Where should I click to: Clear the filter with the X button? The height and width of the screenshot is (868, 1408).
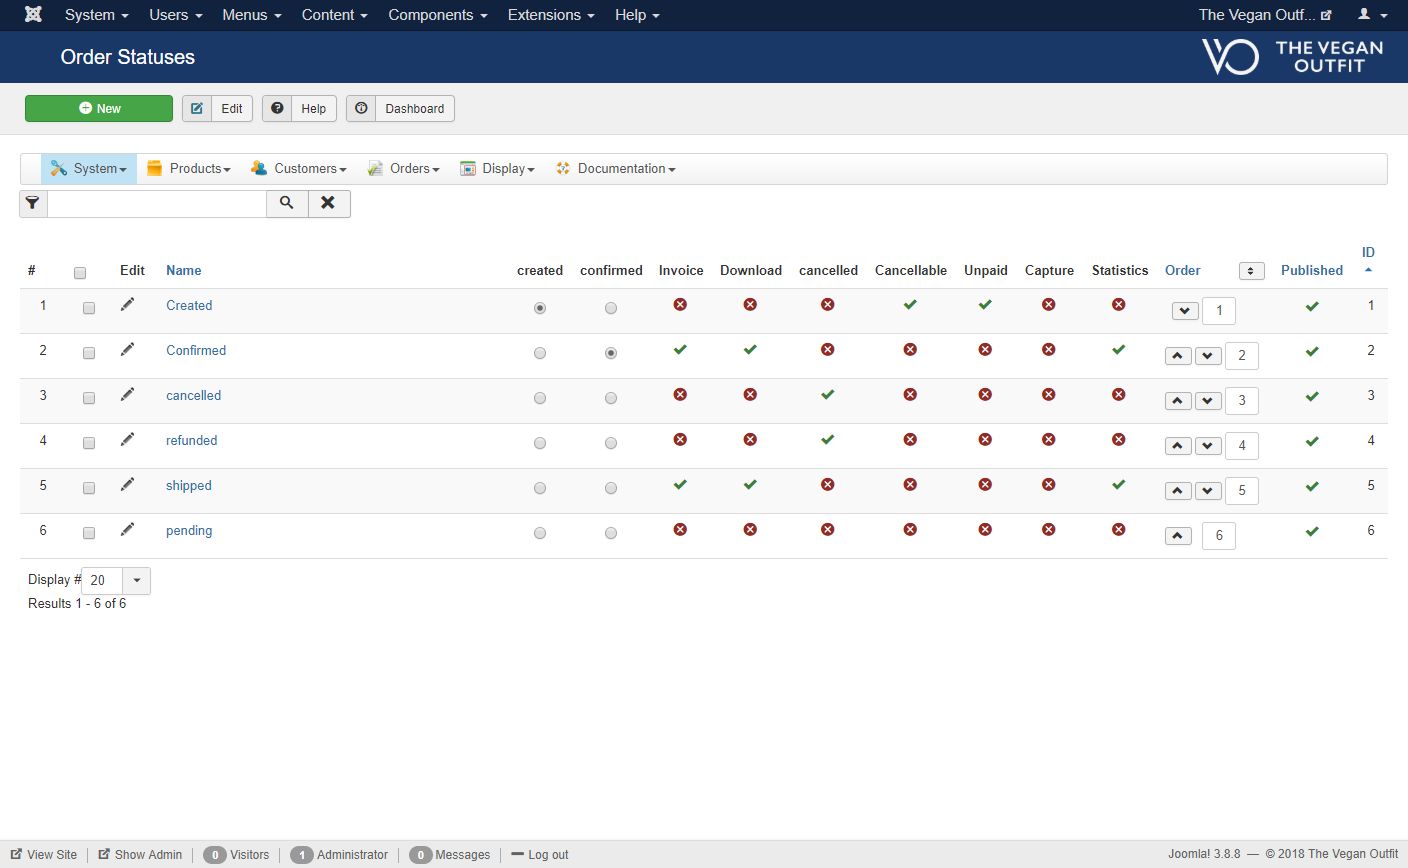tap(328, 203)
